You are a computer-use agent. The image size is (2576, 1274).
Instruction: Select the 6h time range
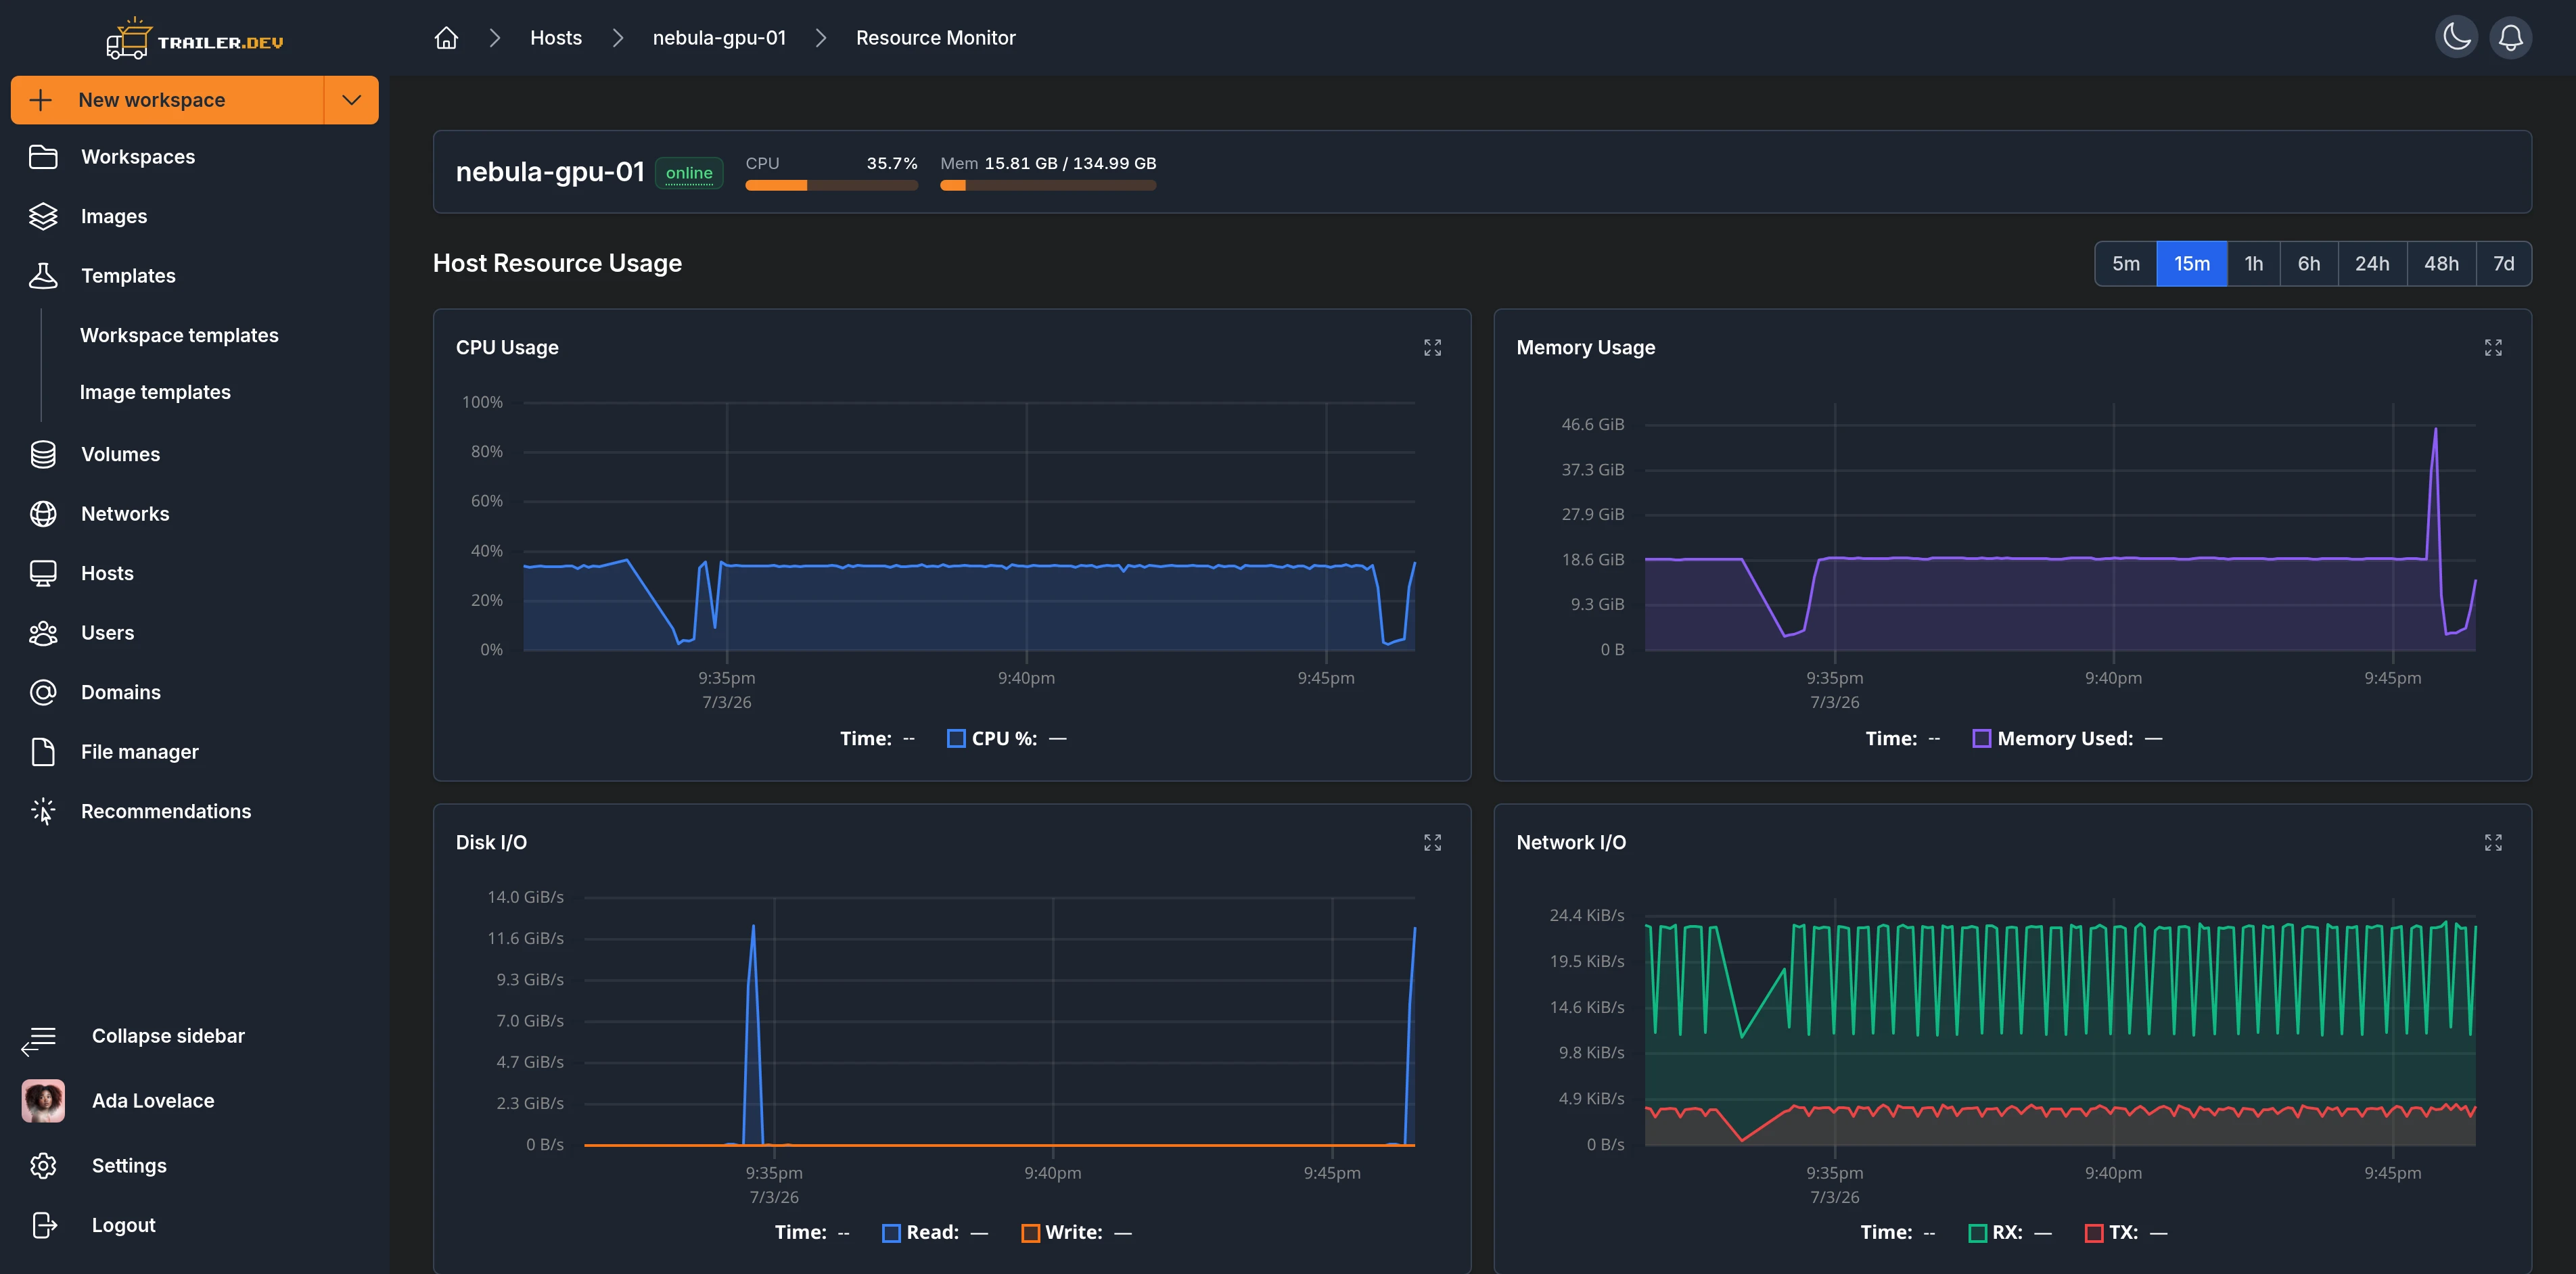pos(2309,264)
